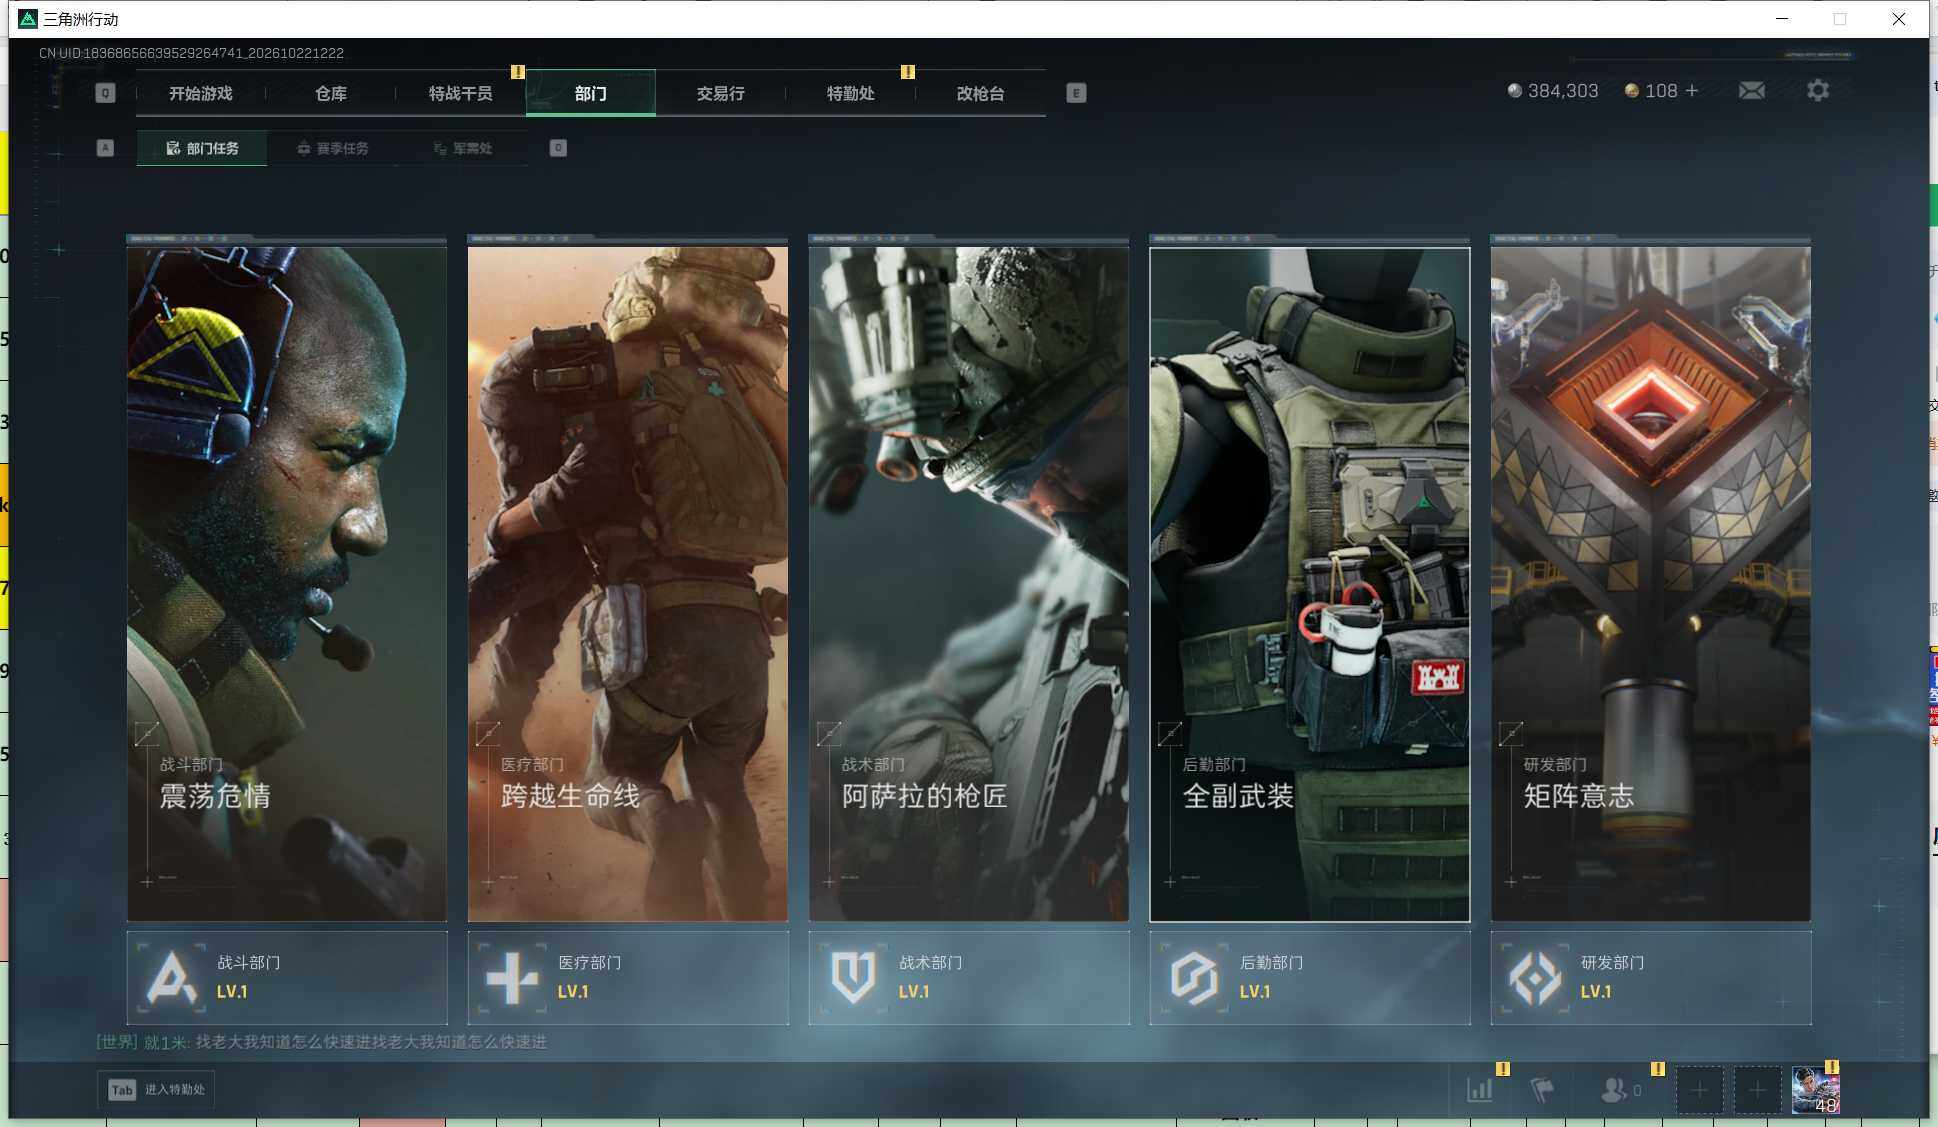Click the flag icon in bottom bar
1938x1127 pixels.
[x=1542, y=1090]
